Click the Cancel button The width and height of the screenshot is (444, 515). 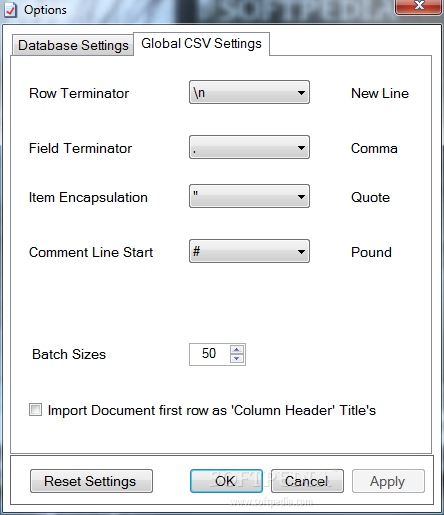point(307,481)
